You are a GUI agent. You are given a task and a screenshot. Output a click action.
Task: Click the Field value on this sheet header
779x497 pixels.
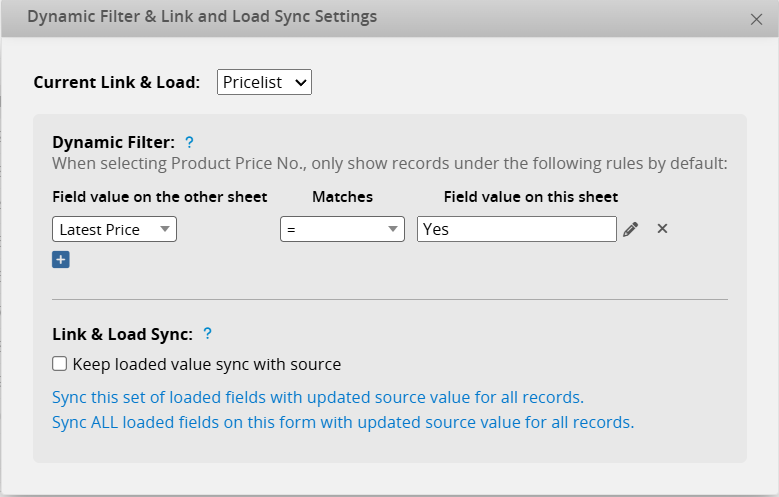click(530, 197)
